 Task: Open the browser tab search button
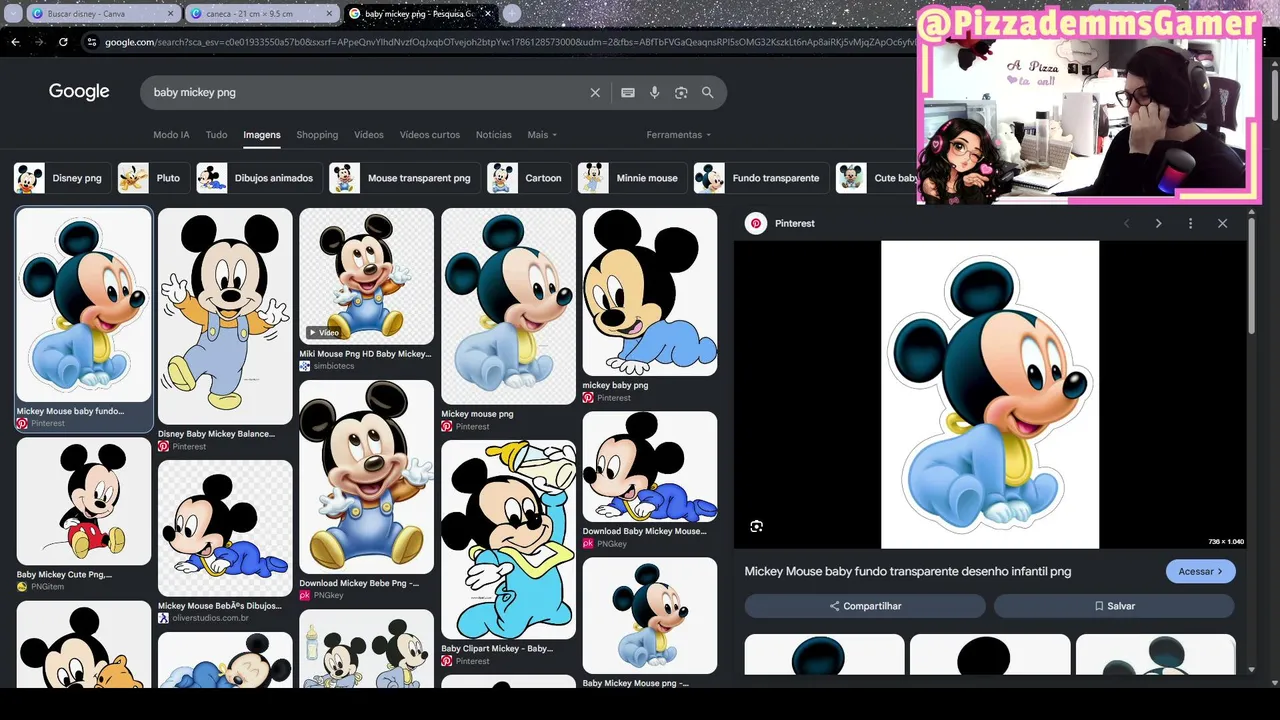(13, 14)
